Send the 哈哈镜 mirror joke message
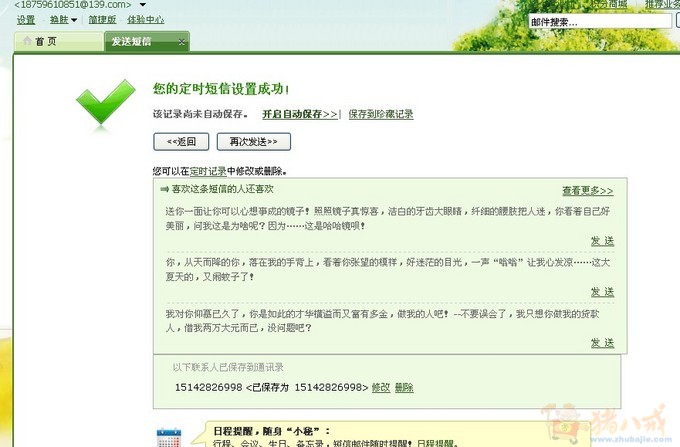Viewport: 680px width, 447px height. click(x=602, y=241)
